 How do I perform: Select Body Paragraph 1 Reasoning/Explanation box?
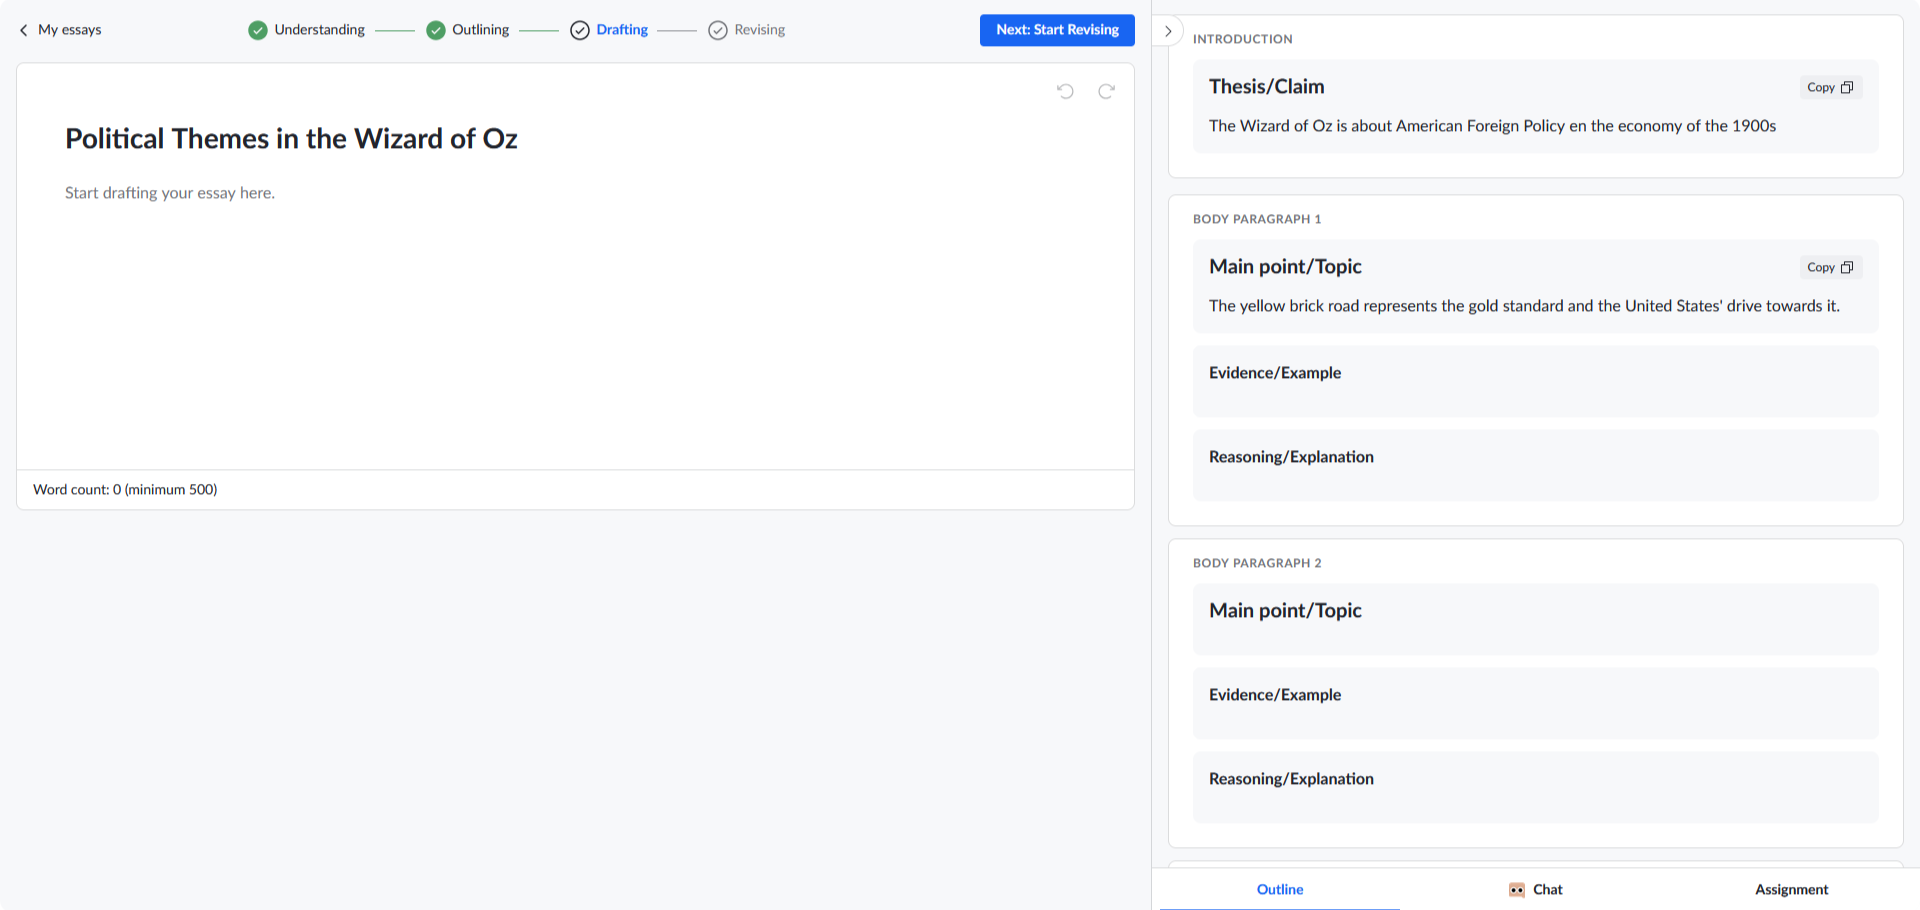click(1535, 465)
